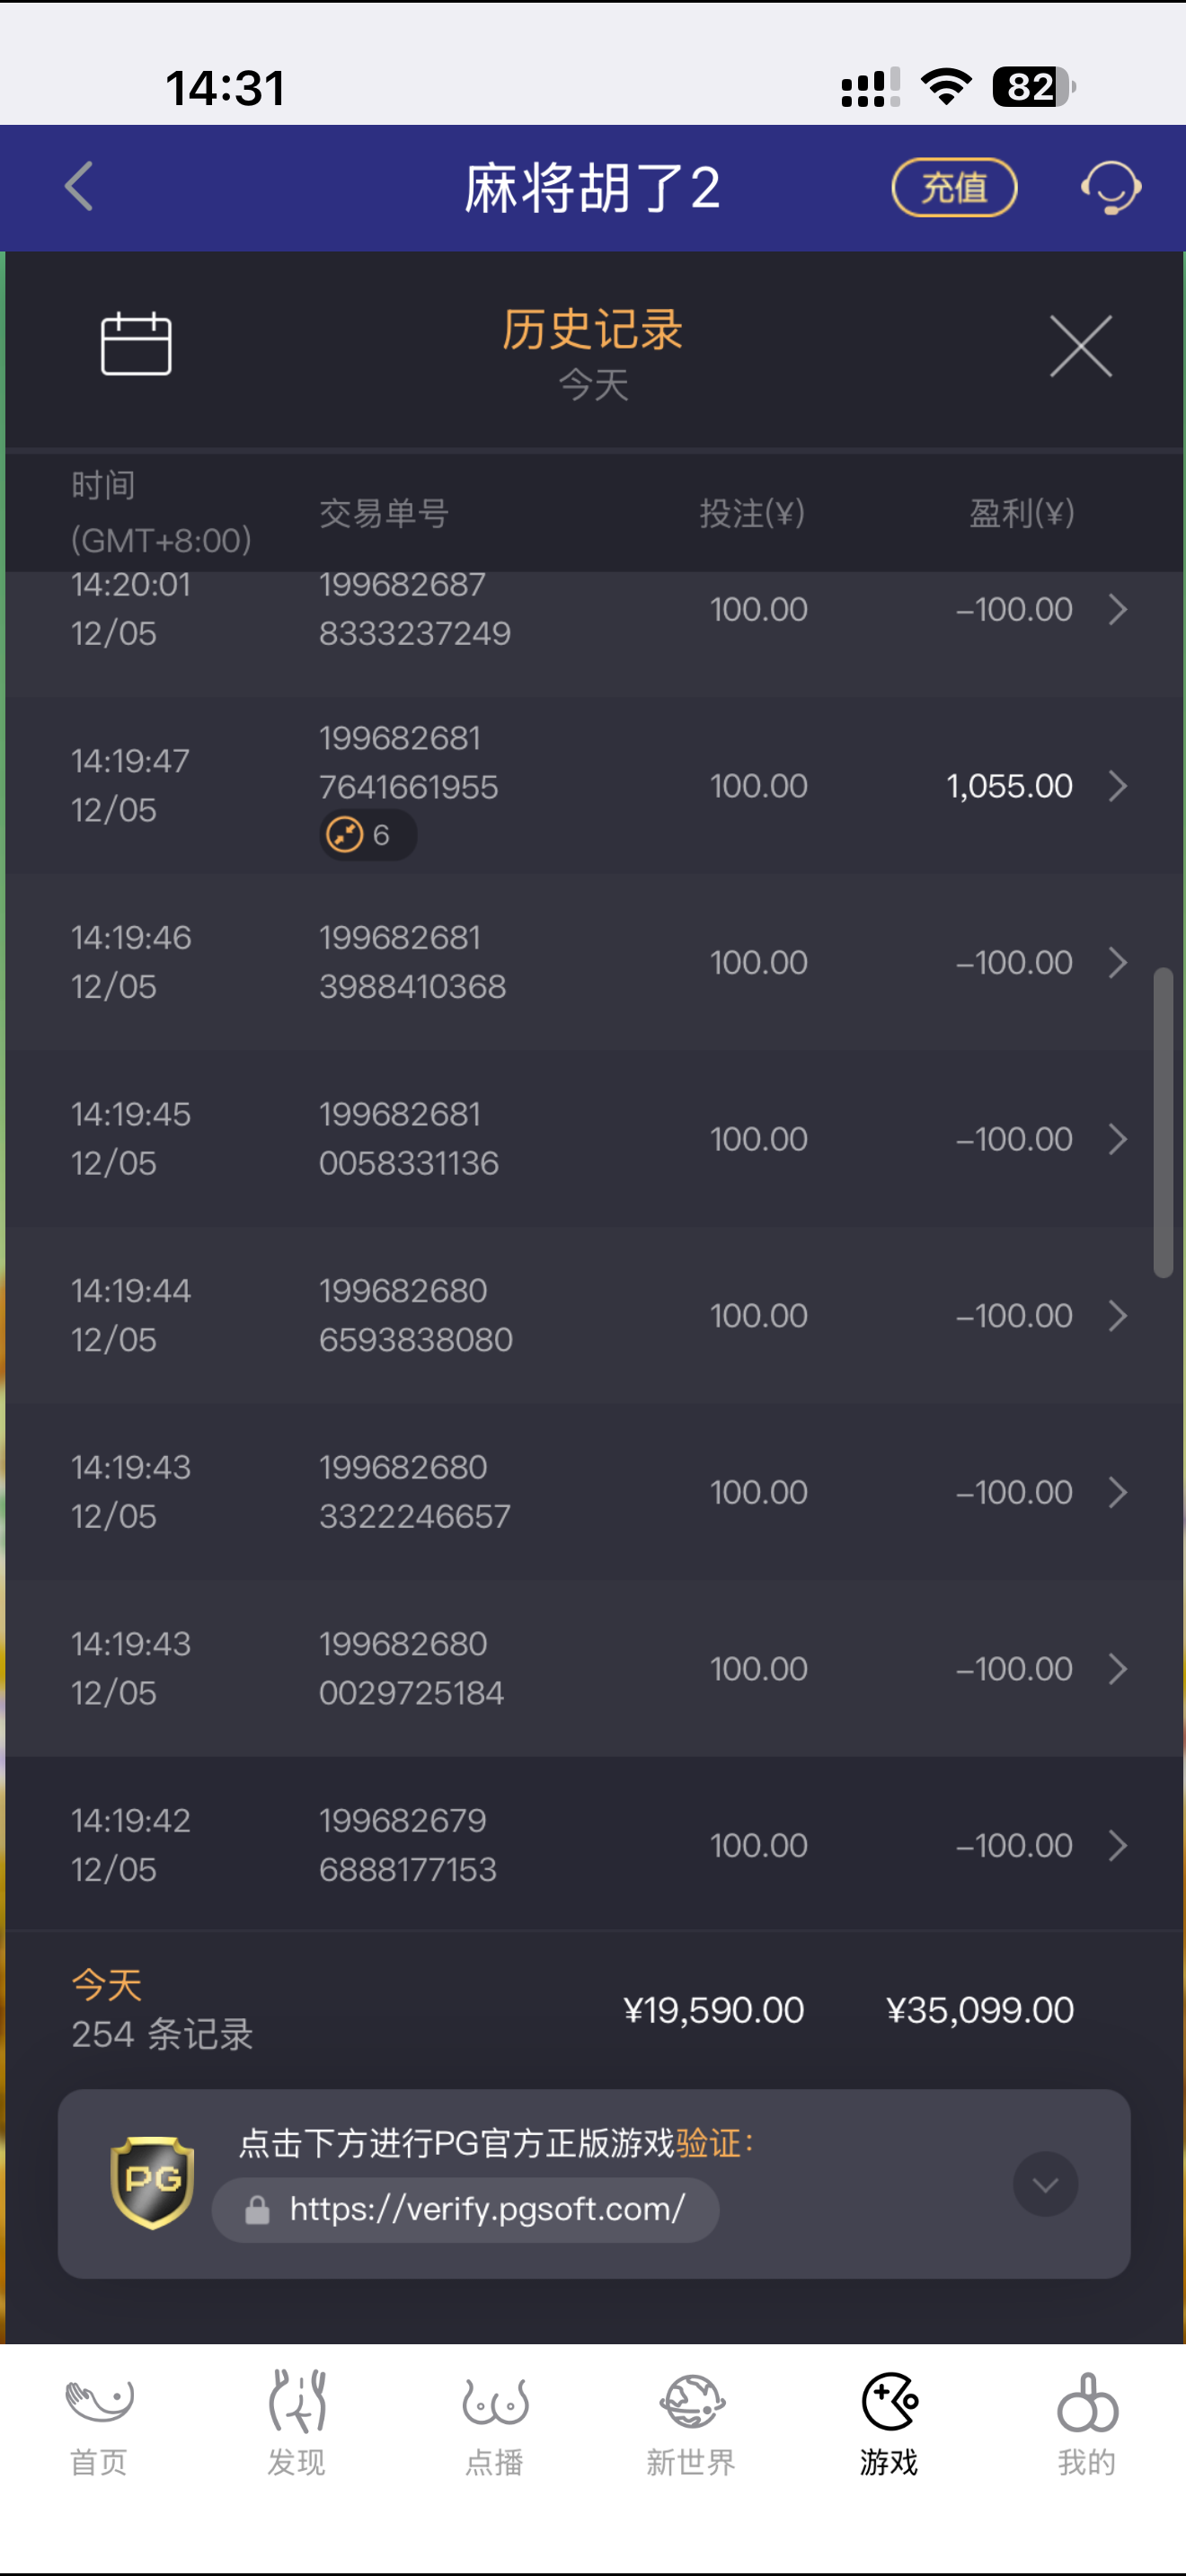Go to the 我的 profile tab
This screenshot has height=2576, width=1186.
(1087, 2421)
